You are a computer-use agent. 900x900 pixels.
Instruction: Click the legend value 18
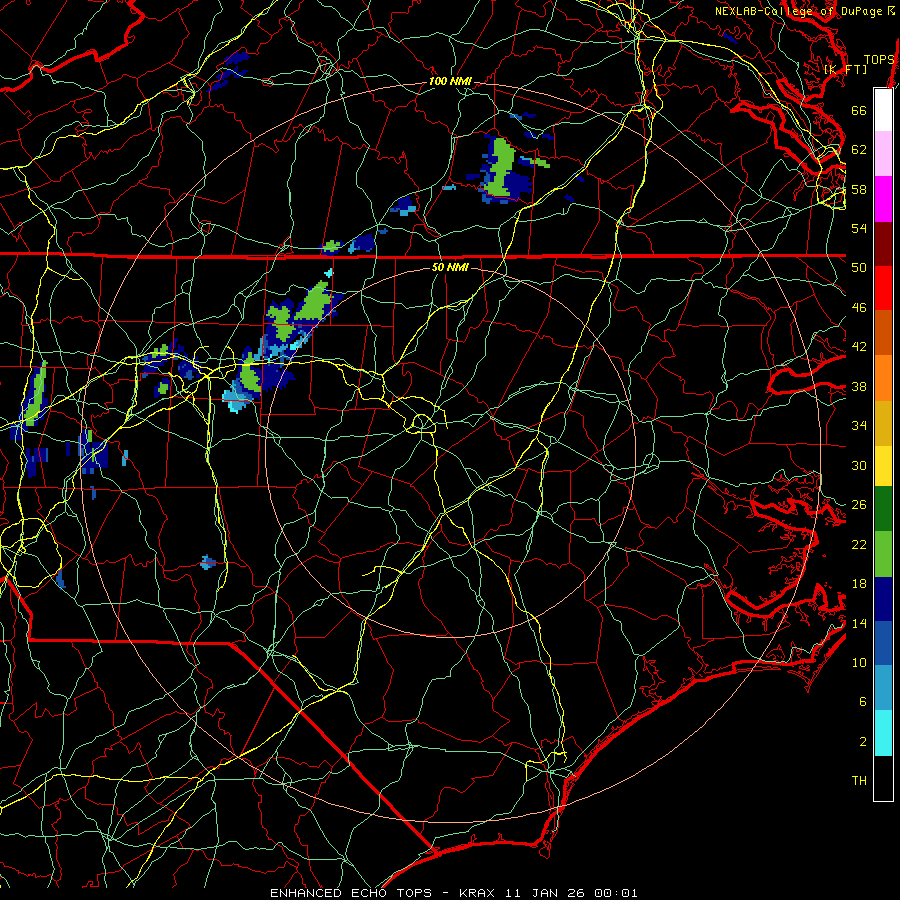[859, 584]
